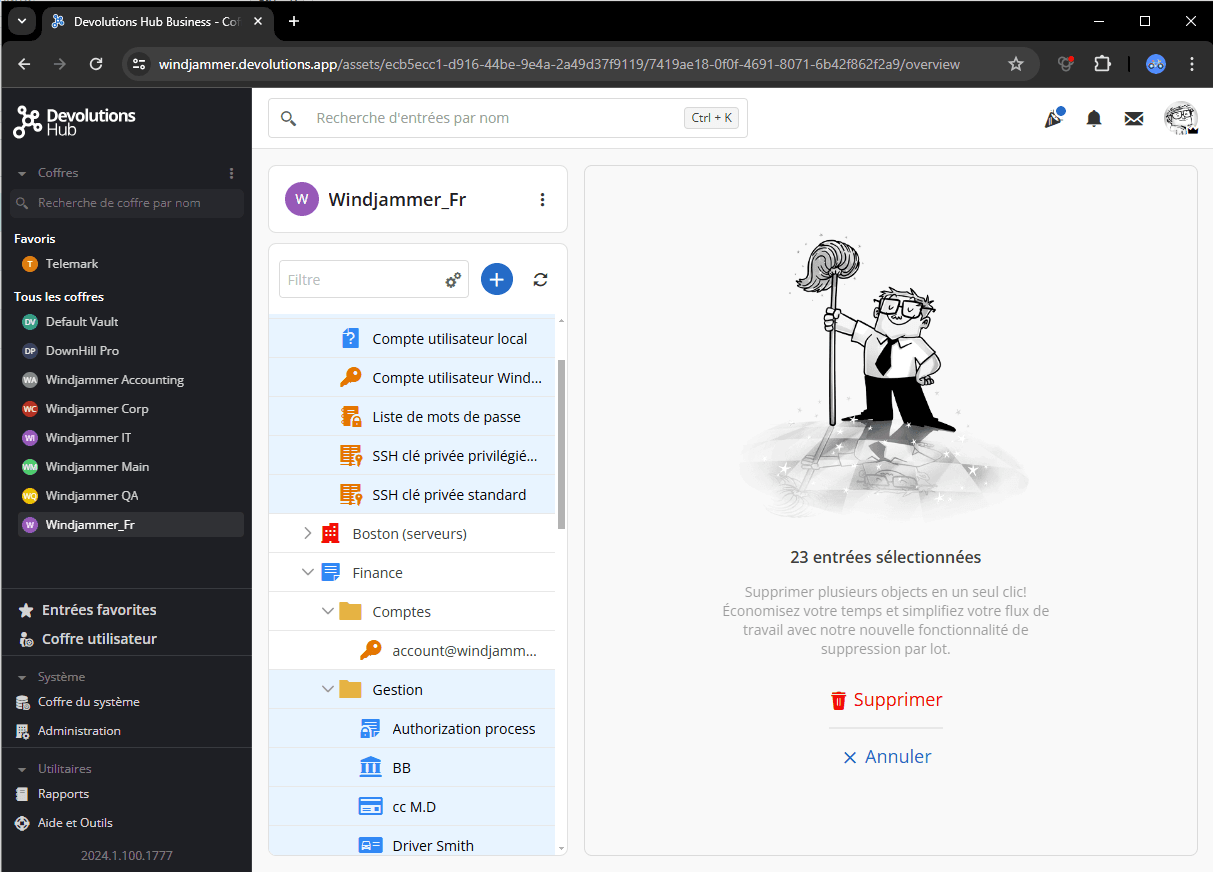Refresh the vault entries list
Image resolution: width=1213 pixels, height=872 pixels.
541,280
